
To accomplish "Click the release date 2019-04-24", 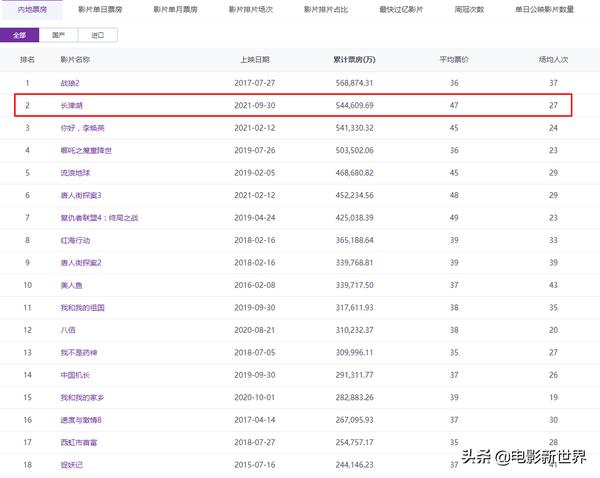I will [254, 218].
